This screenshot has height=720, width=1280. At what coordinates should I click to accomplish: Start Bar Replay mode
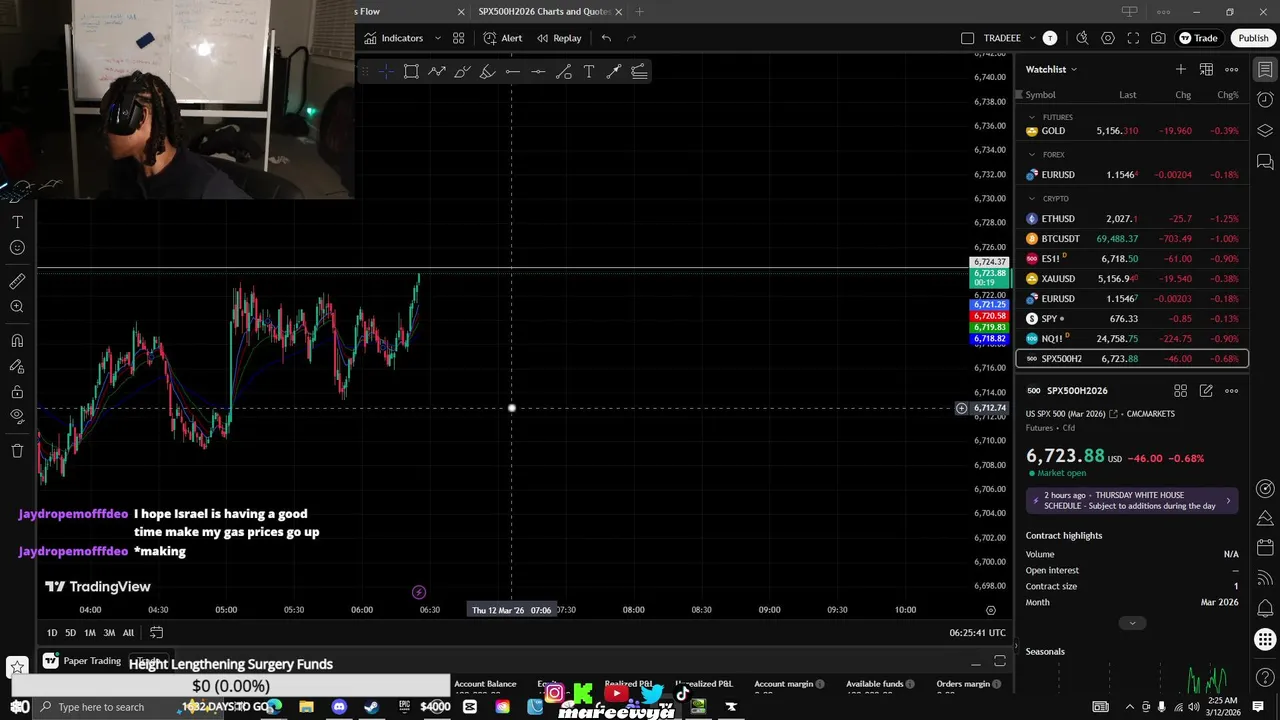558,38
